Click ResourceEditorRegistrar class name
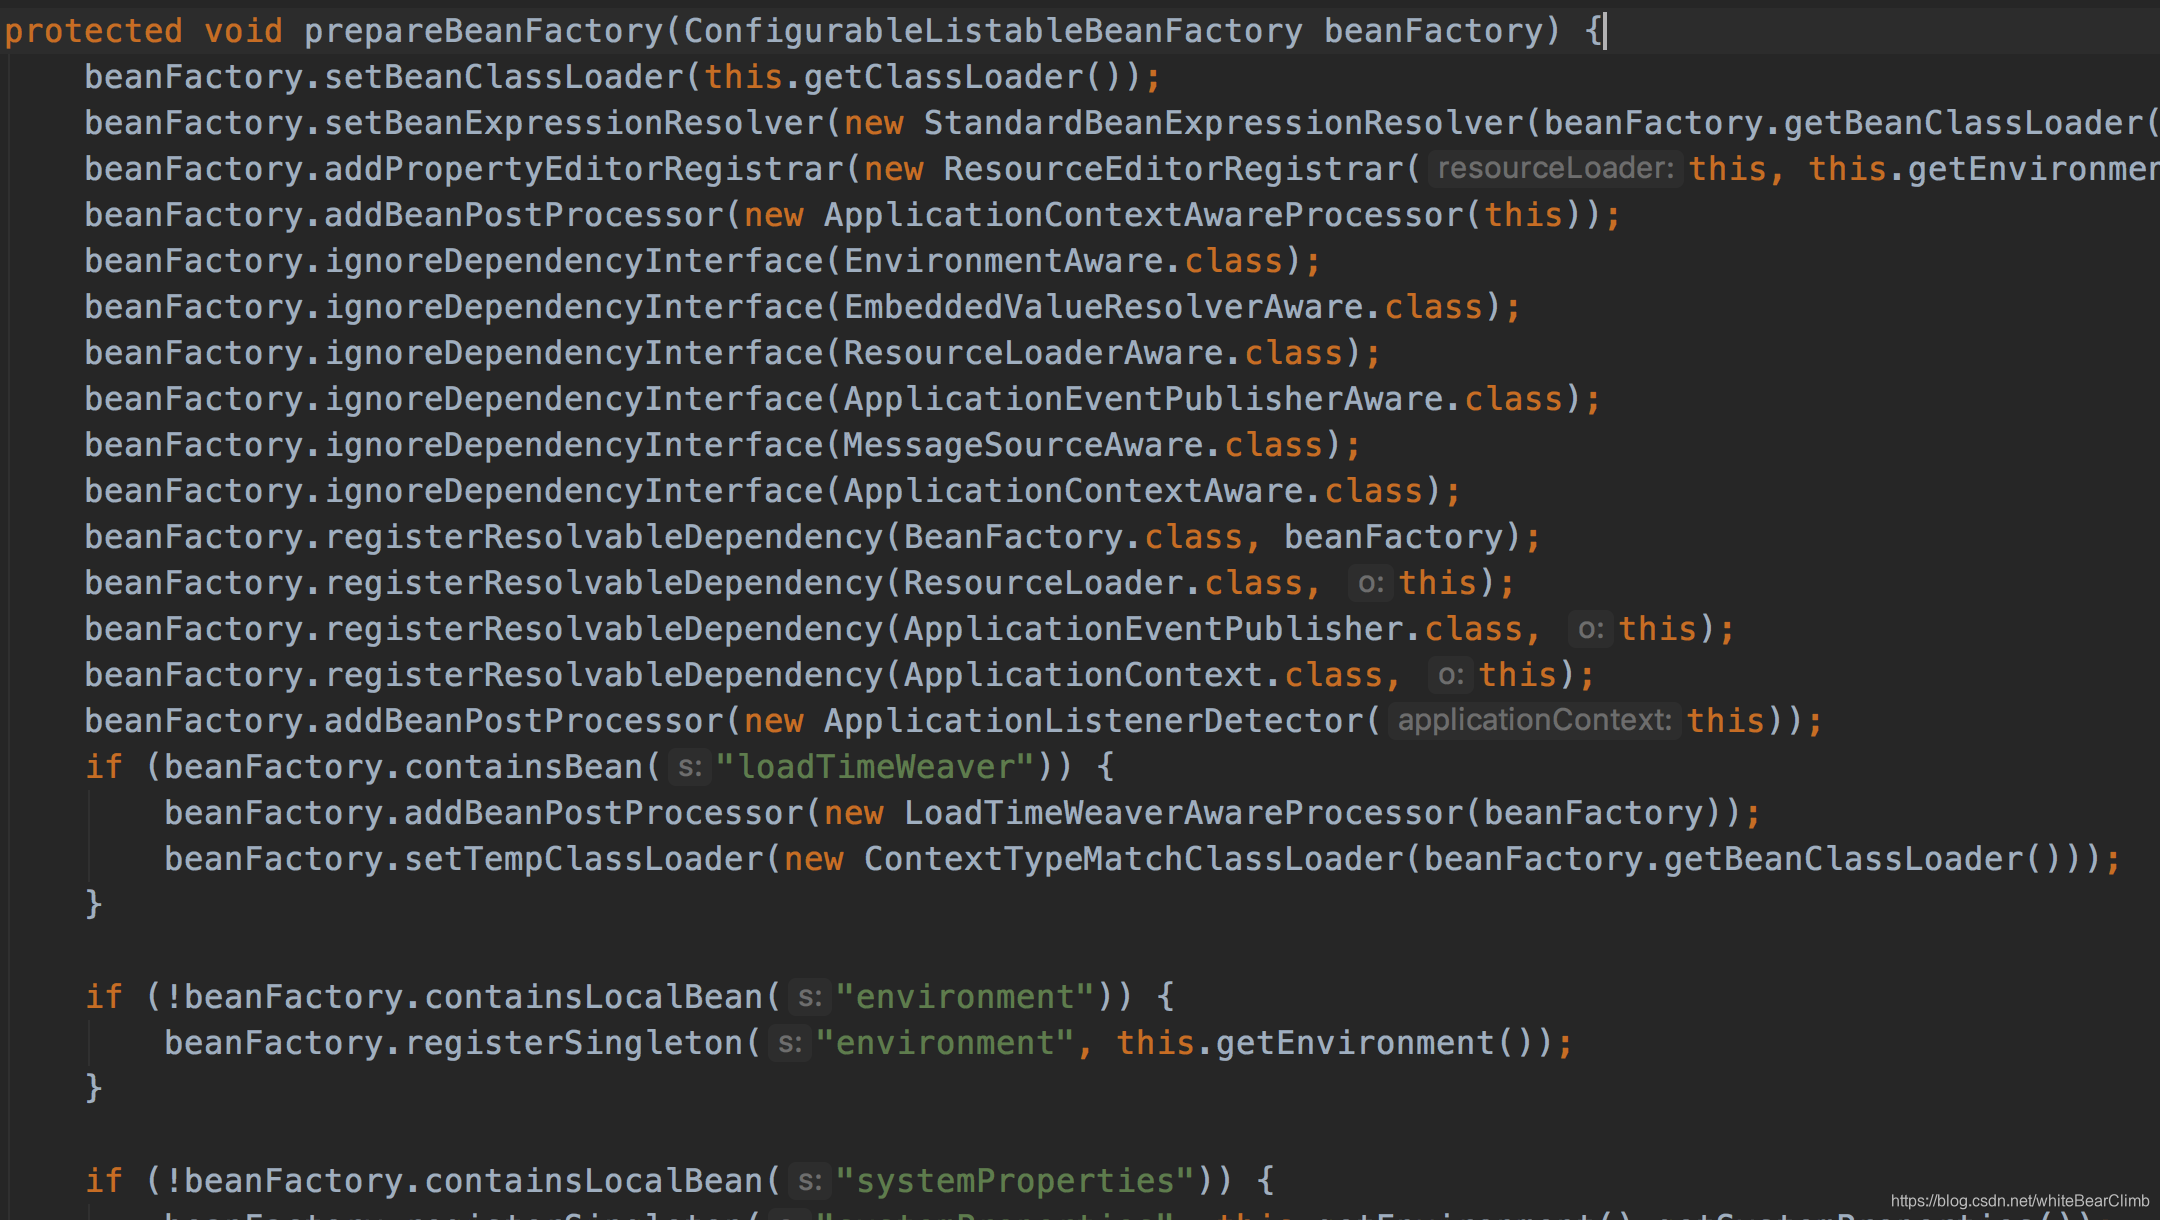This screenshot has width=2160, height=1220. [x=1173, y=169]
